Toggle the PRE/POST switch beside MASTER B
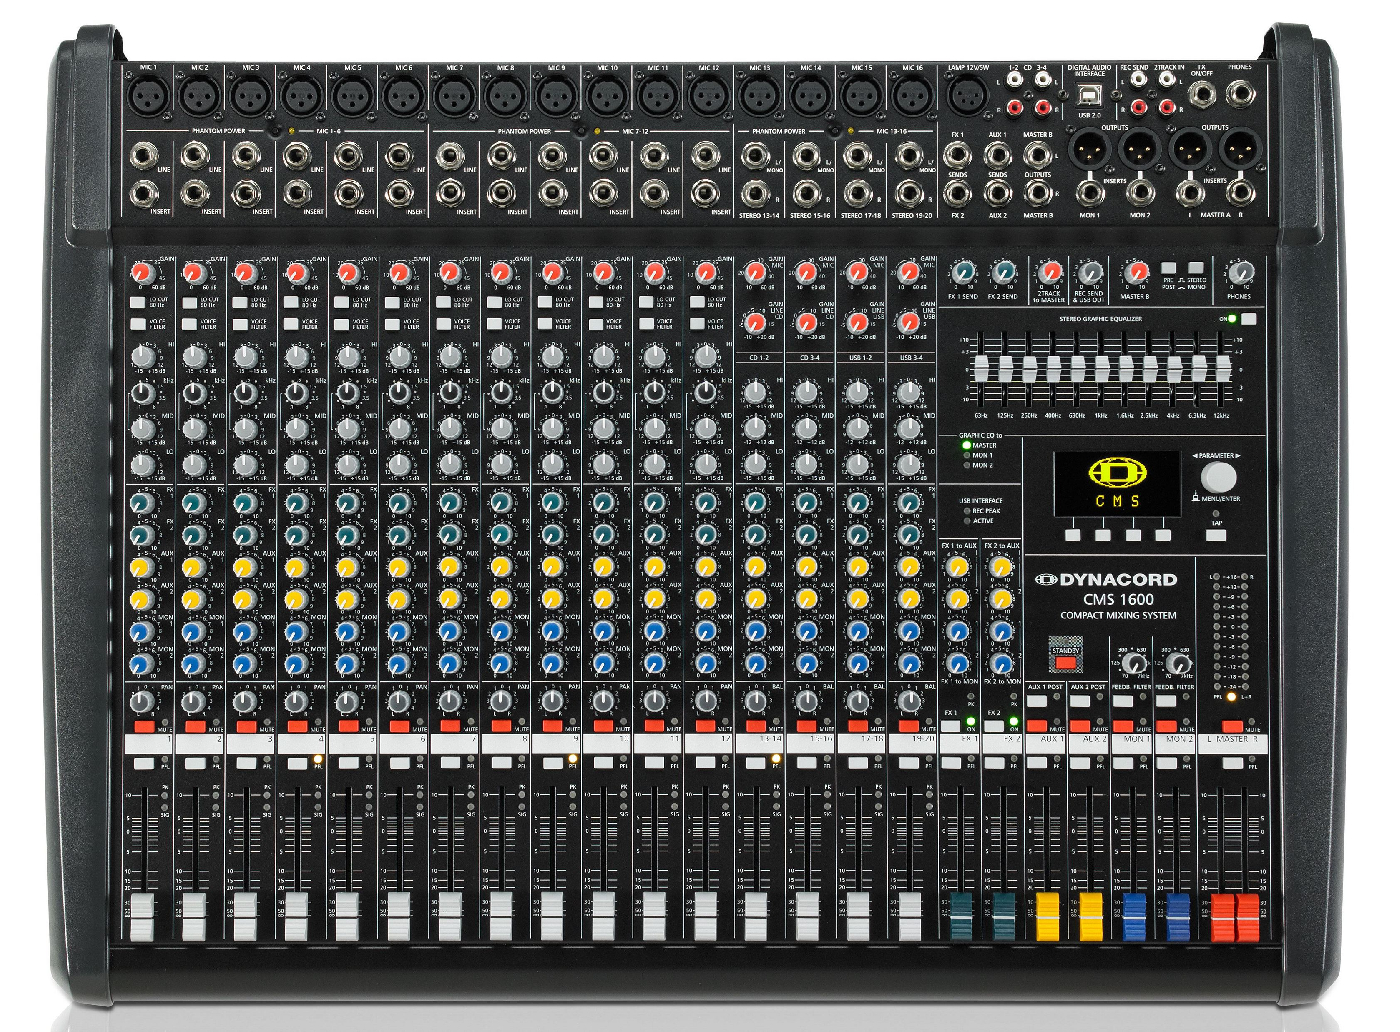The image size is (1400, 1032). [x=1169, y=269]
